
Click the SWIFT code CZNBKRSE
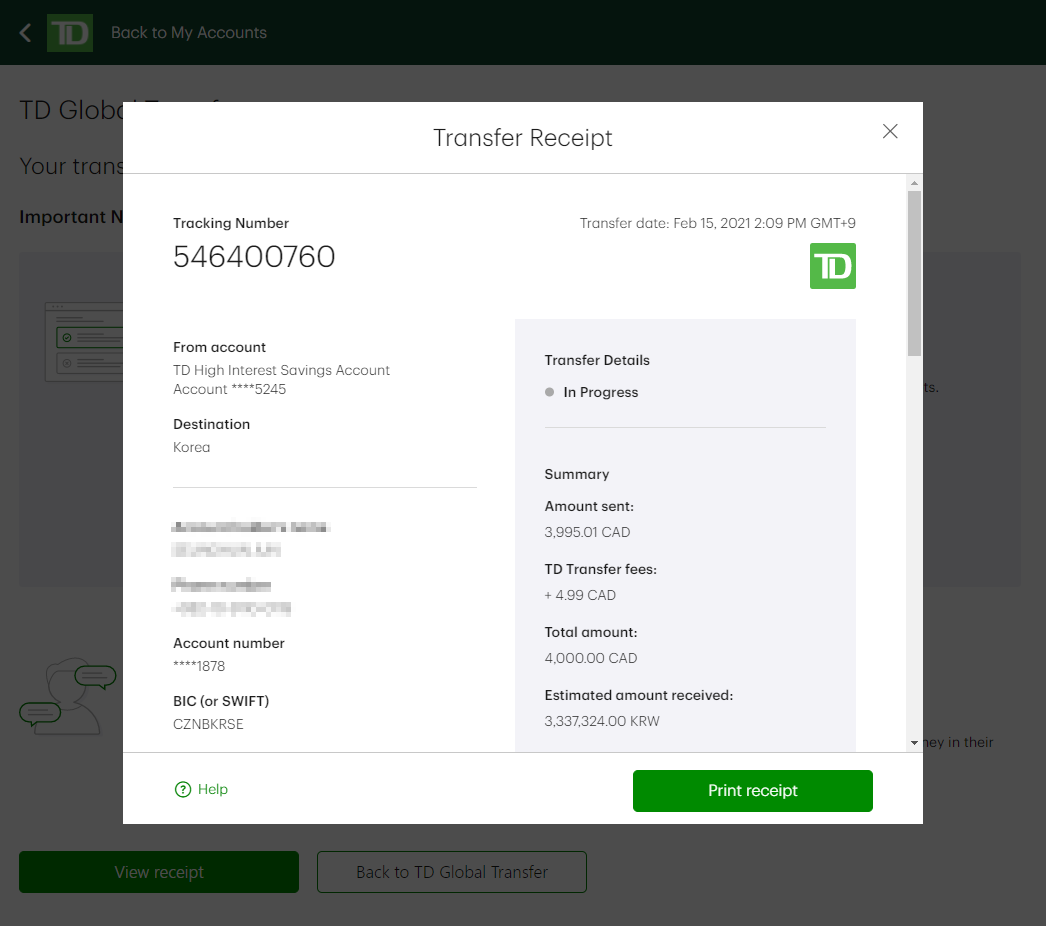click(208, 725)
